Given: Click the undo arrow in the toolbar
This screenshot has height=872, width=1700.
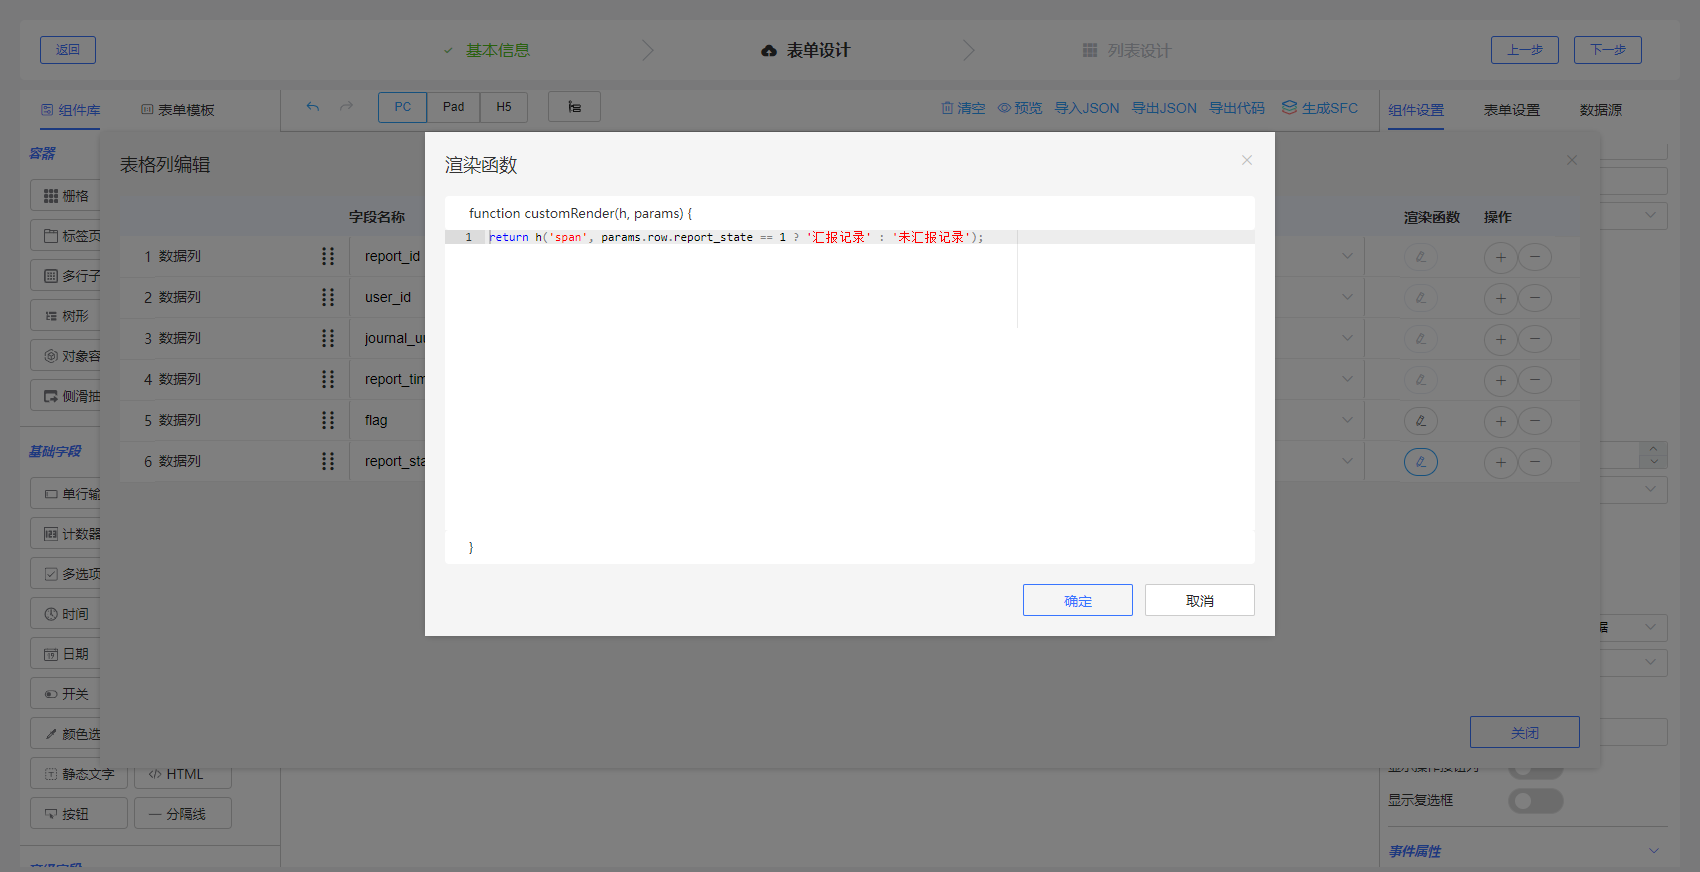Looking at the screenshot, I should click(x=313, y=107).
